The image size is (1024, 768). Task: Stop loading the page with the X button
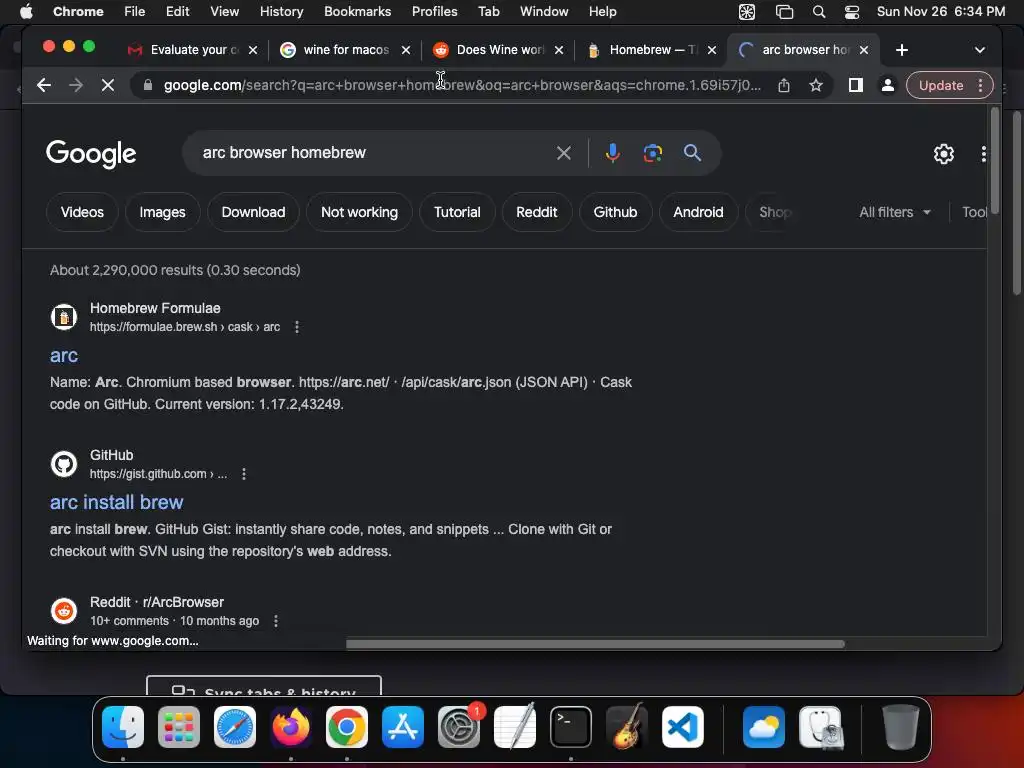tap(108, 85)
